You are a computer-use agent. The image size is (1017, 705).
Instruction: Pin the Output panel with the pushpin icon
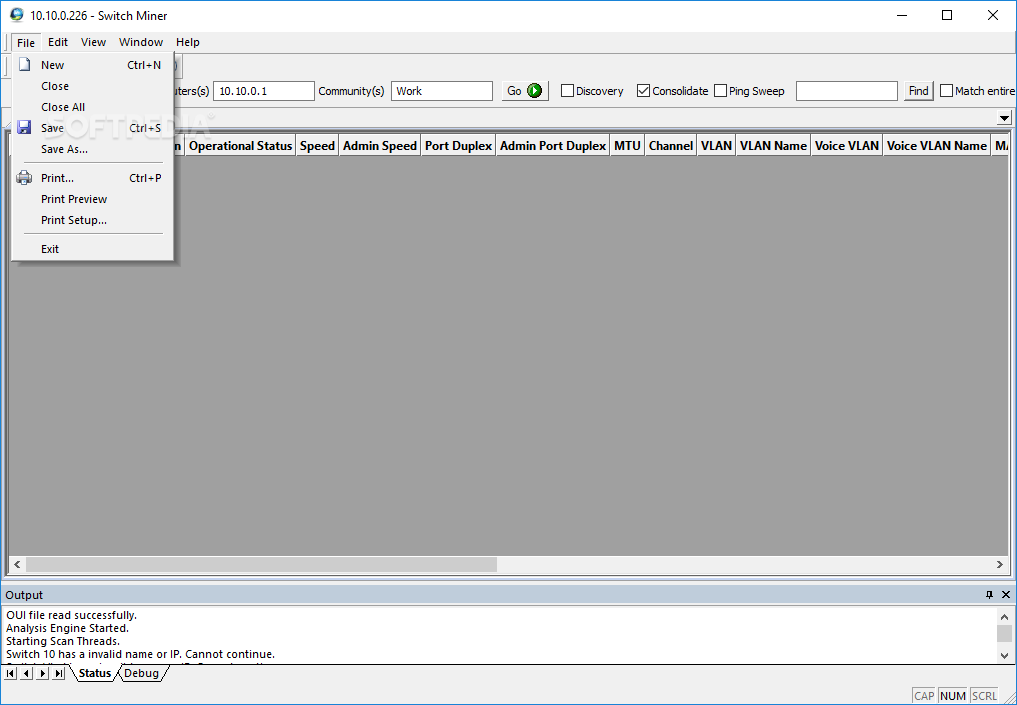pos(989,595)
